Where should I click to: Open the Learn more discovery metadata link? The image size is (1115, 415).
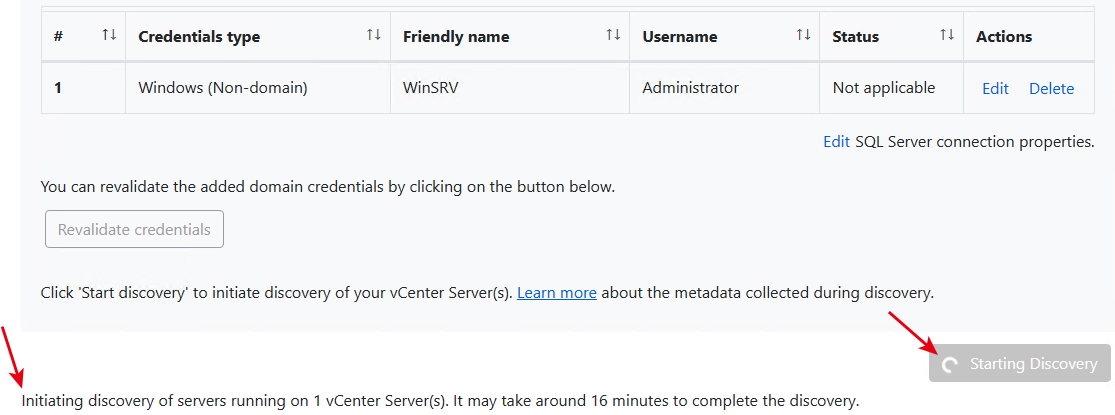pyautogui.click(x=557, y=293)
